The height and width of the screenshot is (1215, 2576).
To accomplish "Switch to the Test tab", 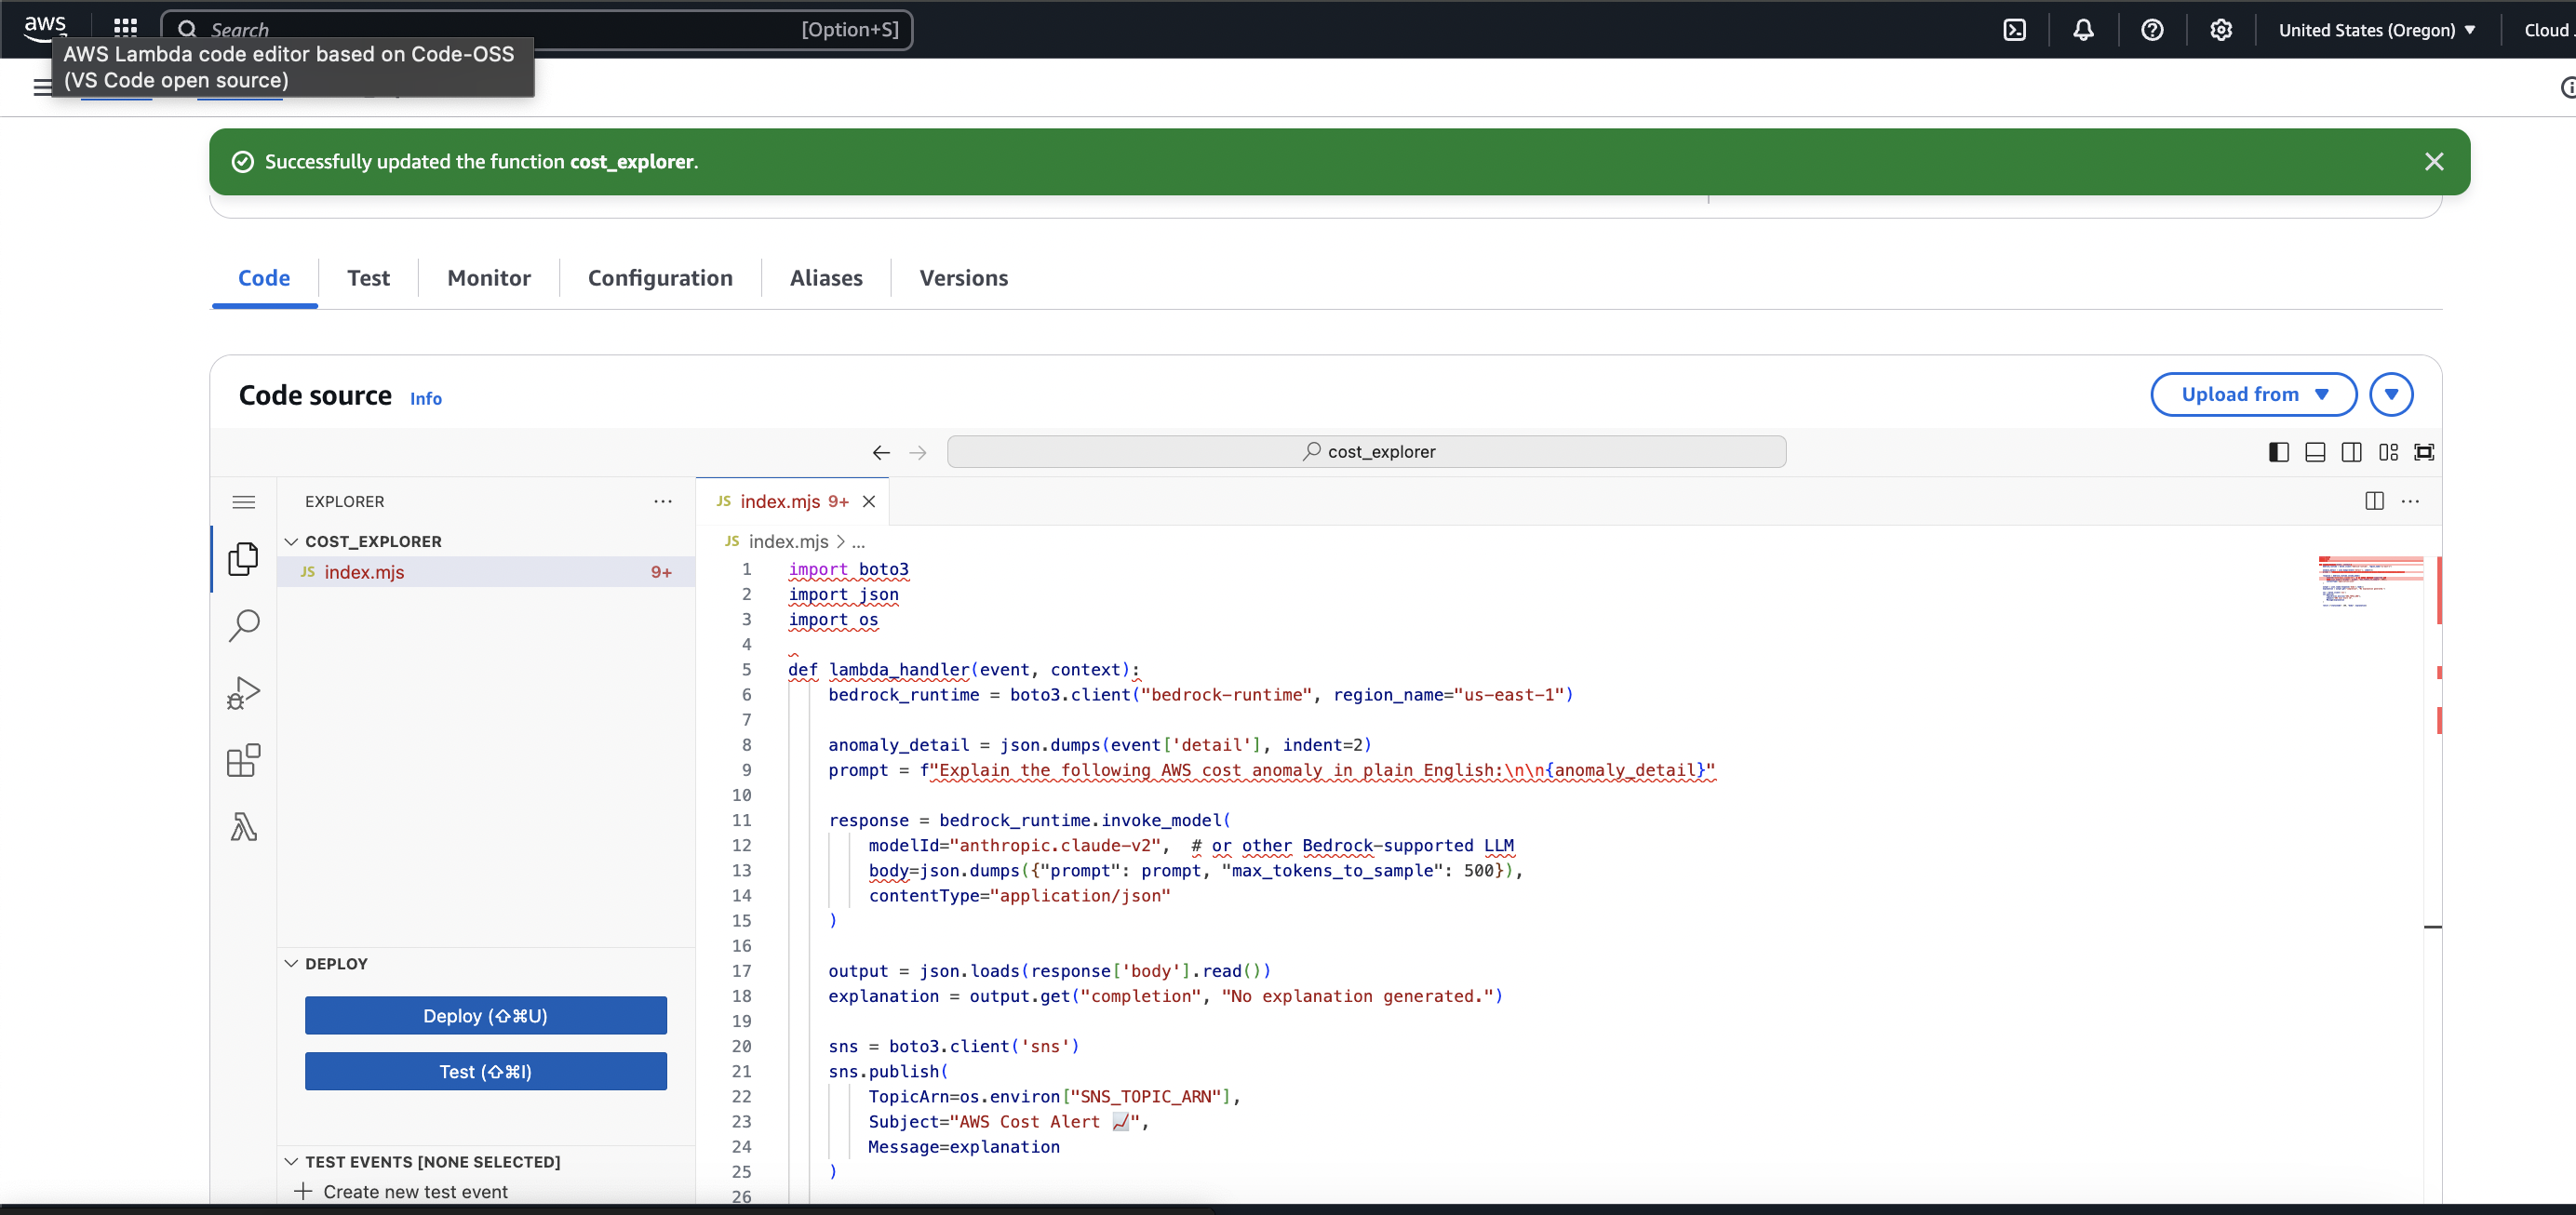I will [368, 278].
